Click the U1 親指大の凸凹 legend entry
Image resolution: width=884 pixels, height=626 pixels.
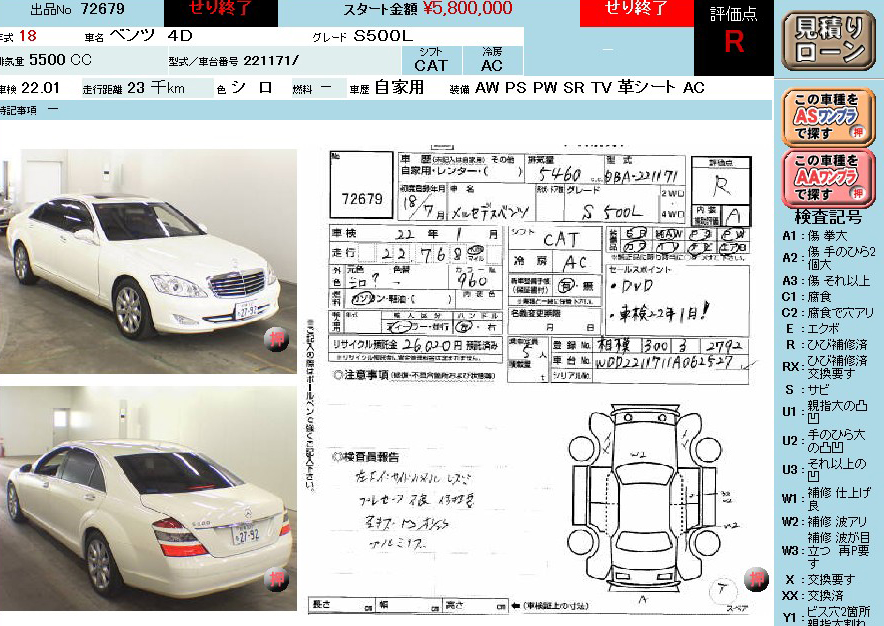click(825, 412)
